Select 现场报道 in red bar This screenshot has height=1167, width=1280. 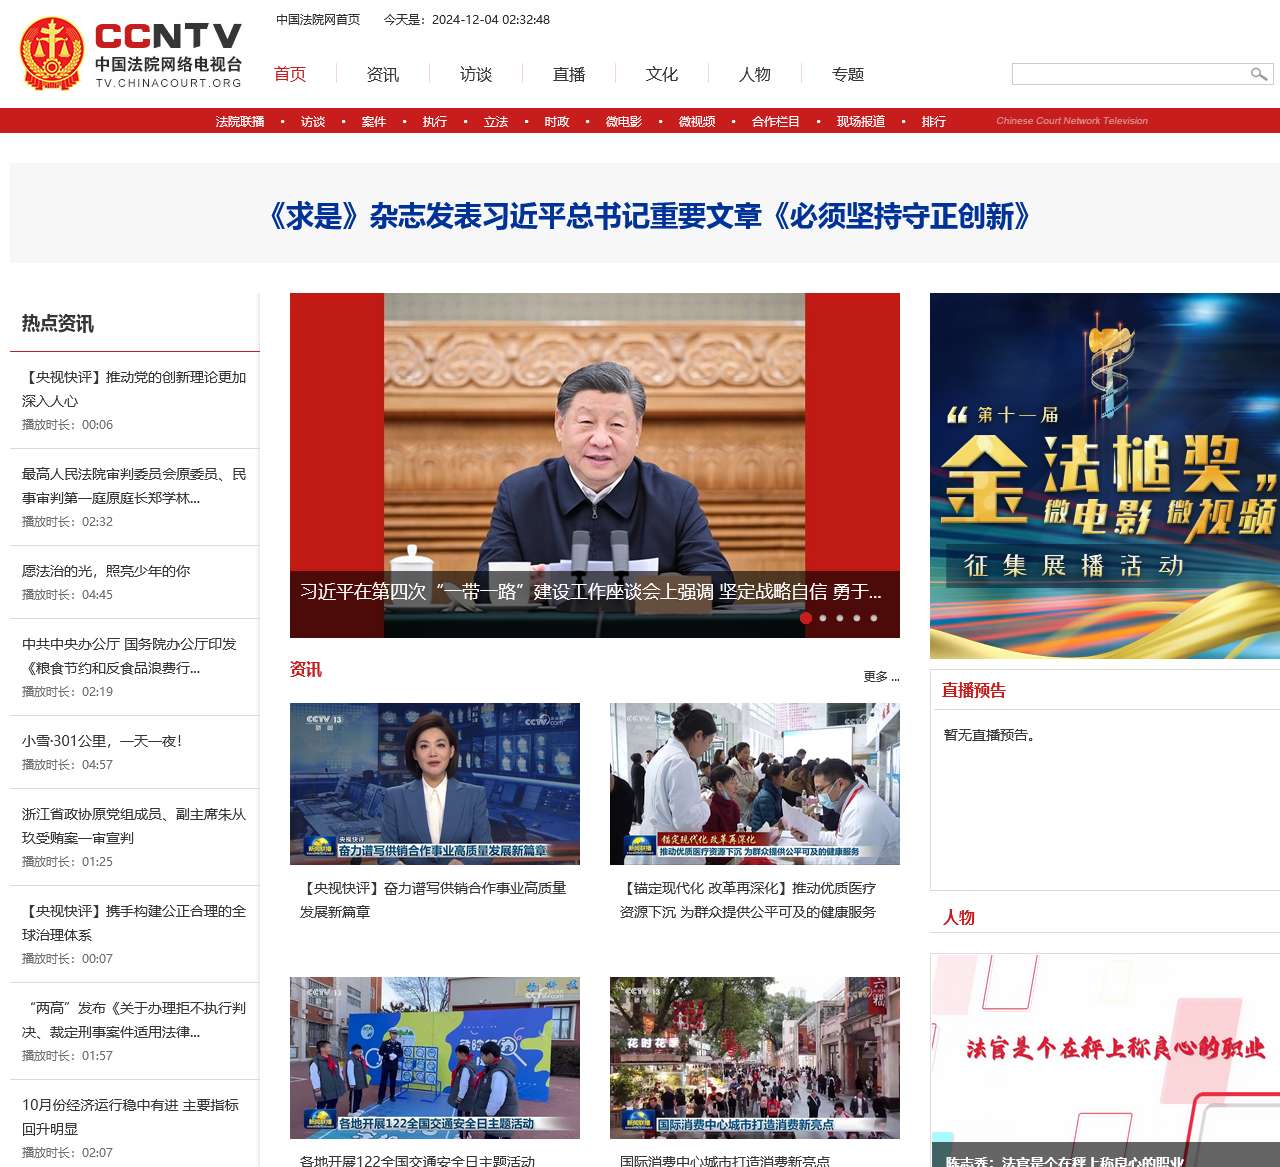(x=861, y=121)
